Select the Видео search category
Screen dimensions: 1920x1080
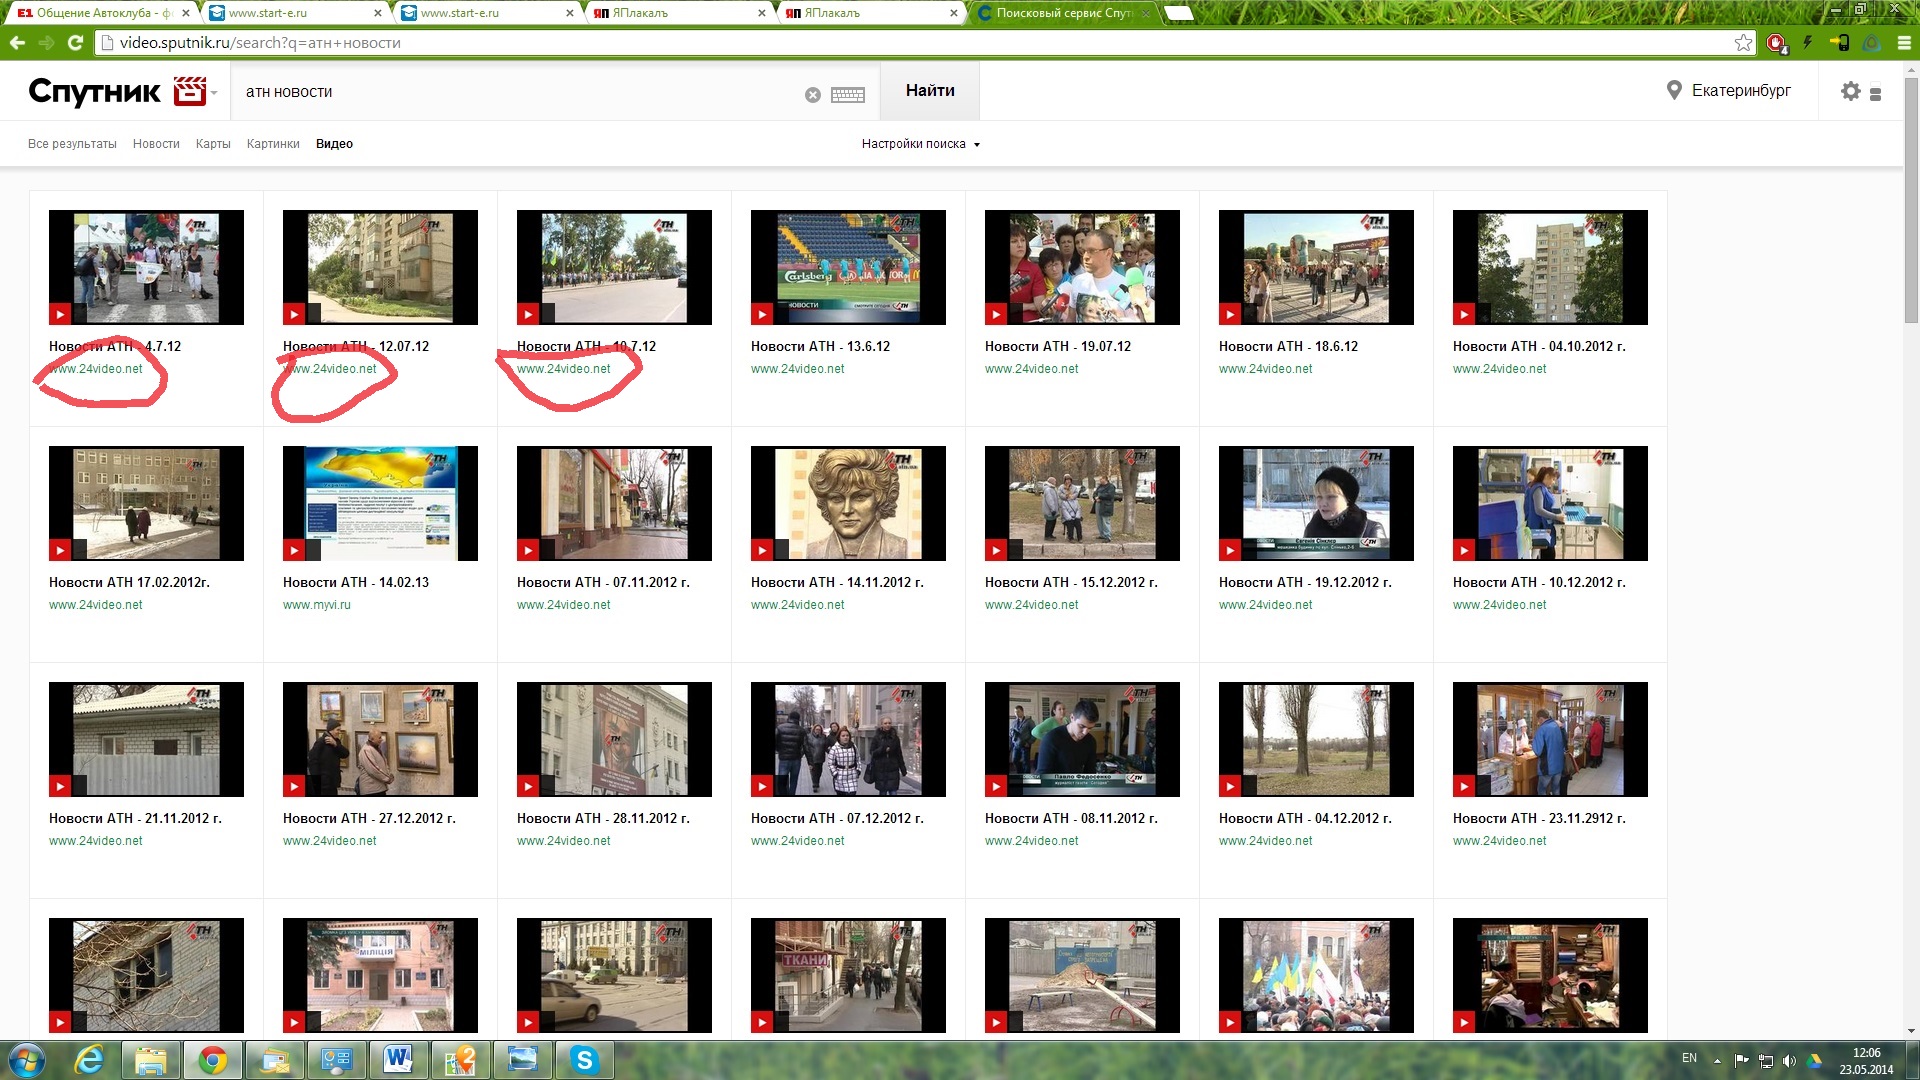pos(334,144)
